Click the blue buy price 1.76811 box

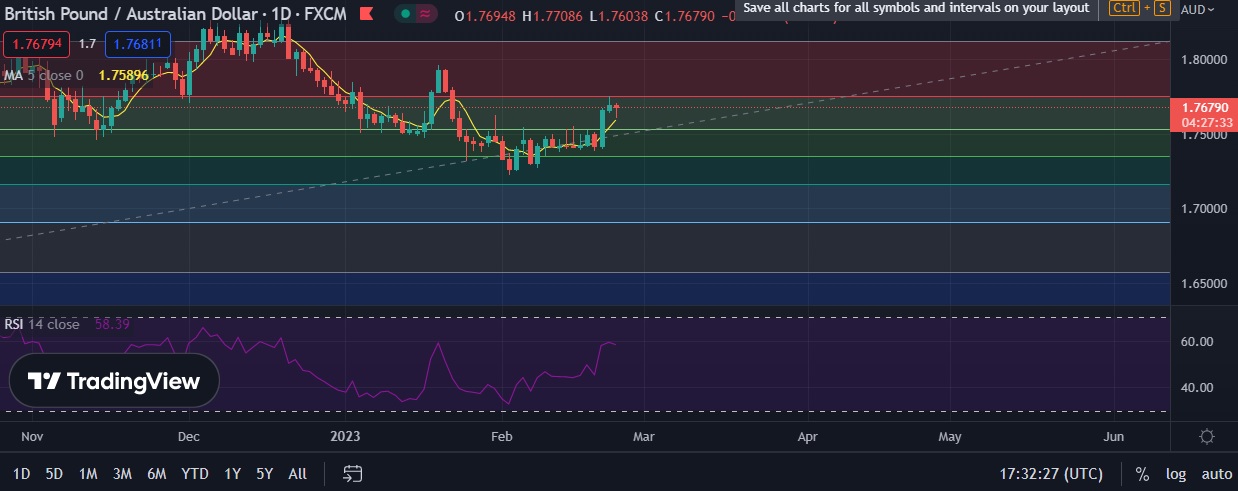pyautogui.click(x=140, y=44)
